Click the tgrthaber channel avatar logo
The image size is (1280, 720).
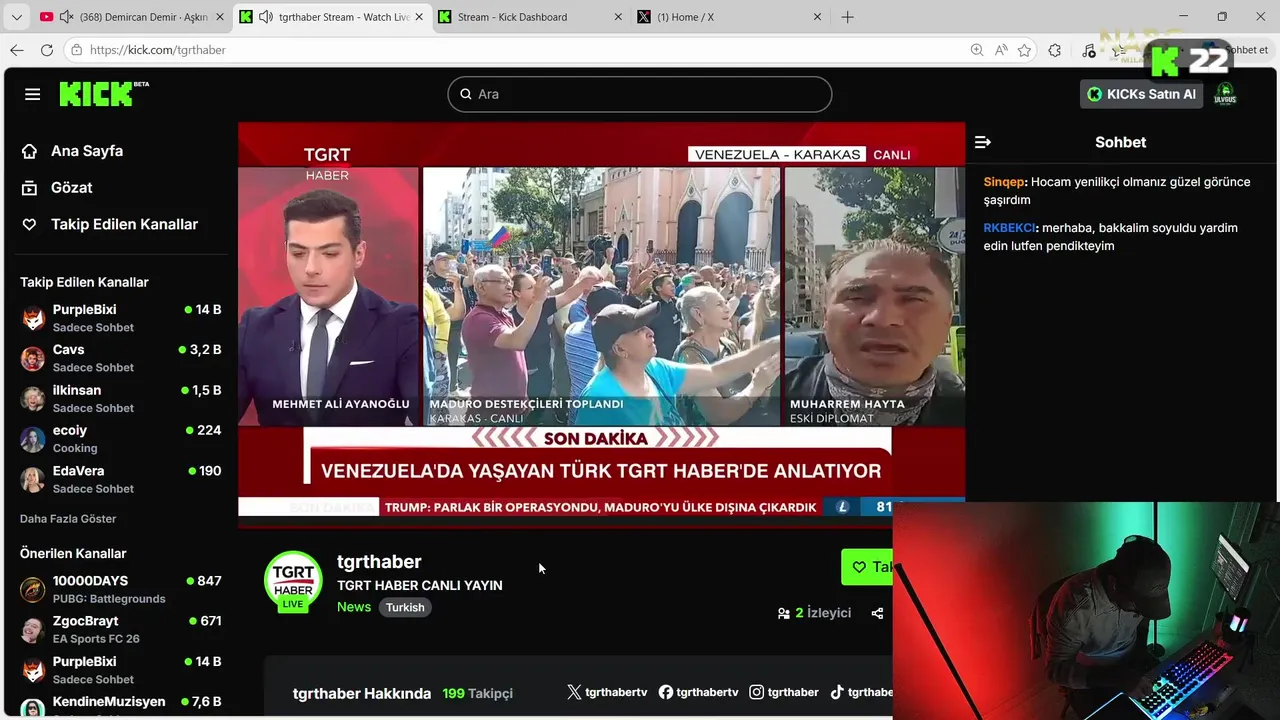click(x=293, y=580)
